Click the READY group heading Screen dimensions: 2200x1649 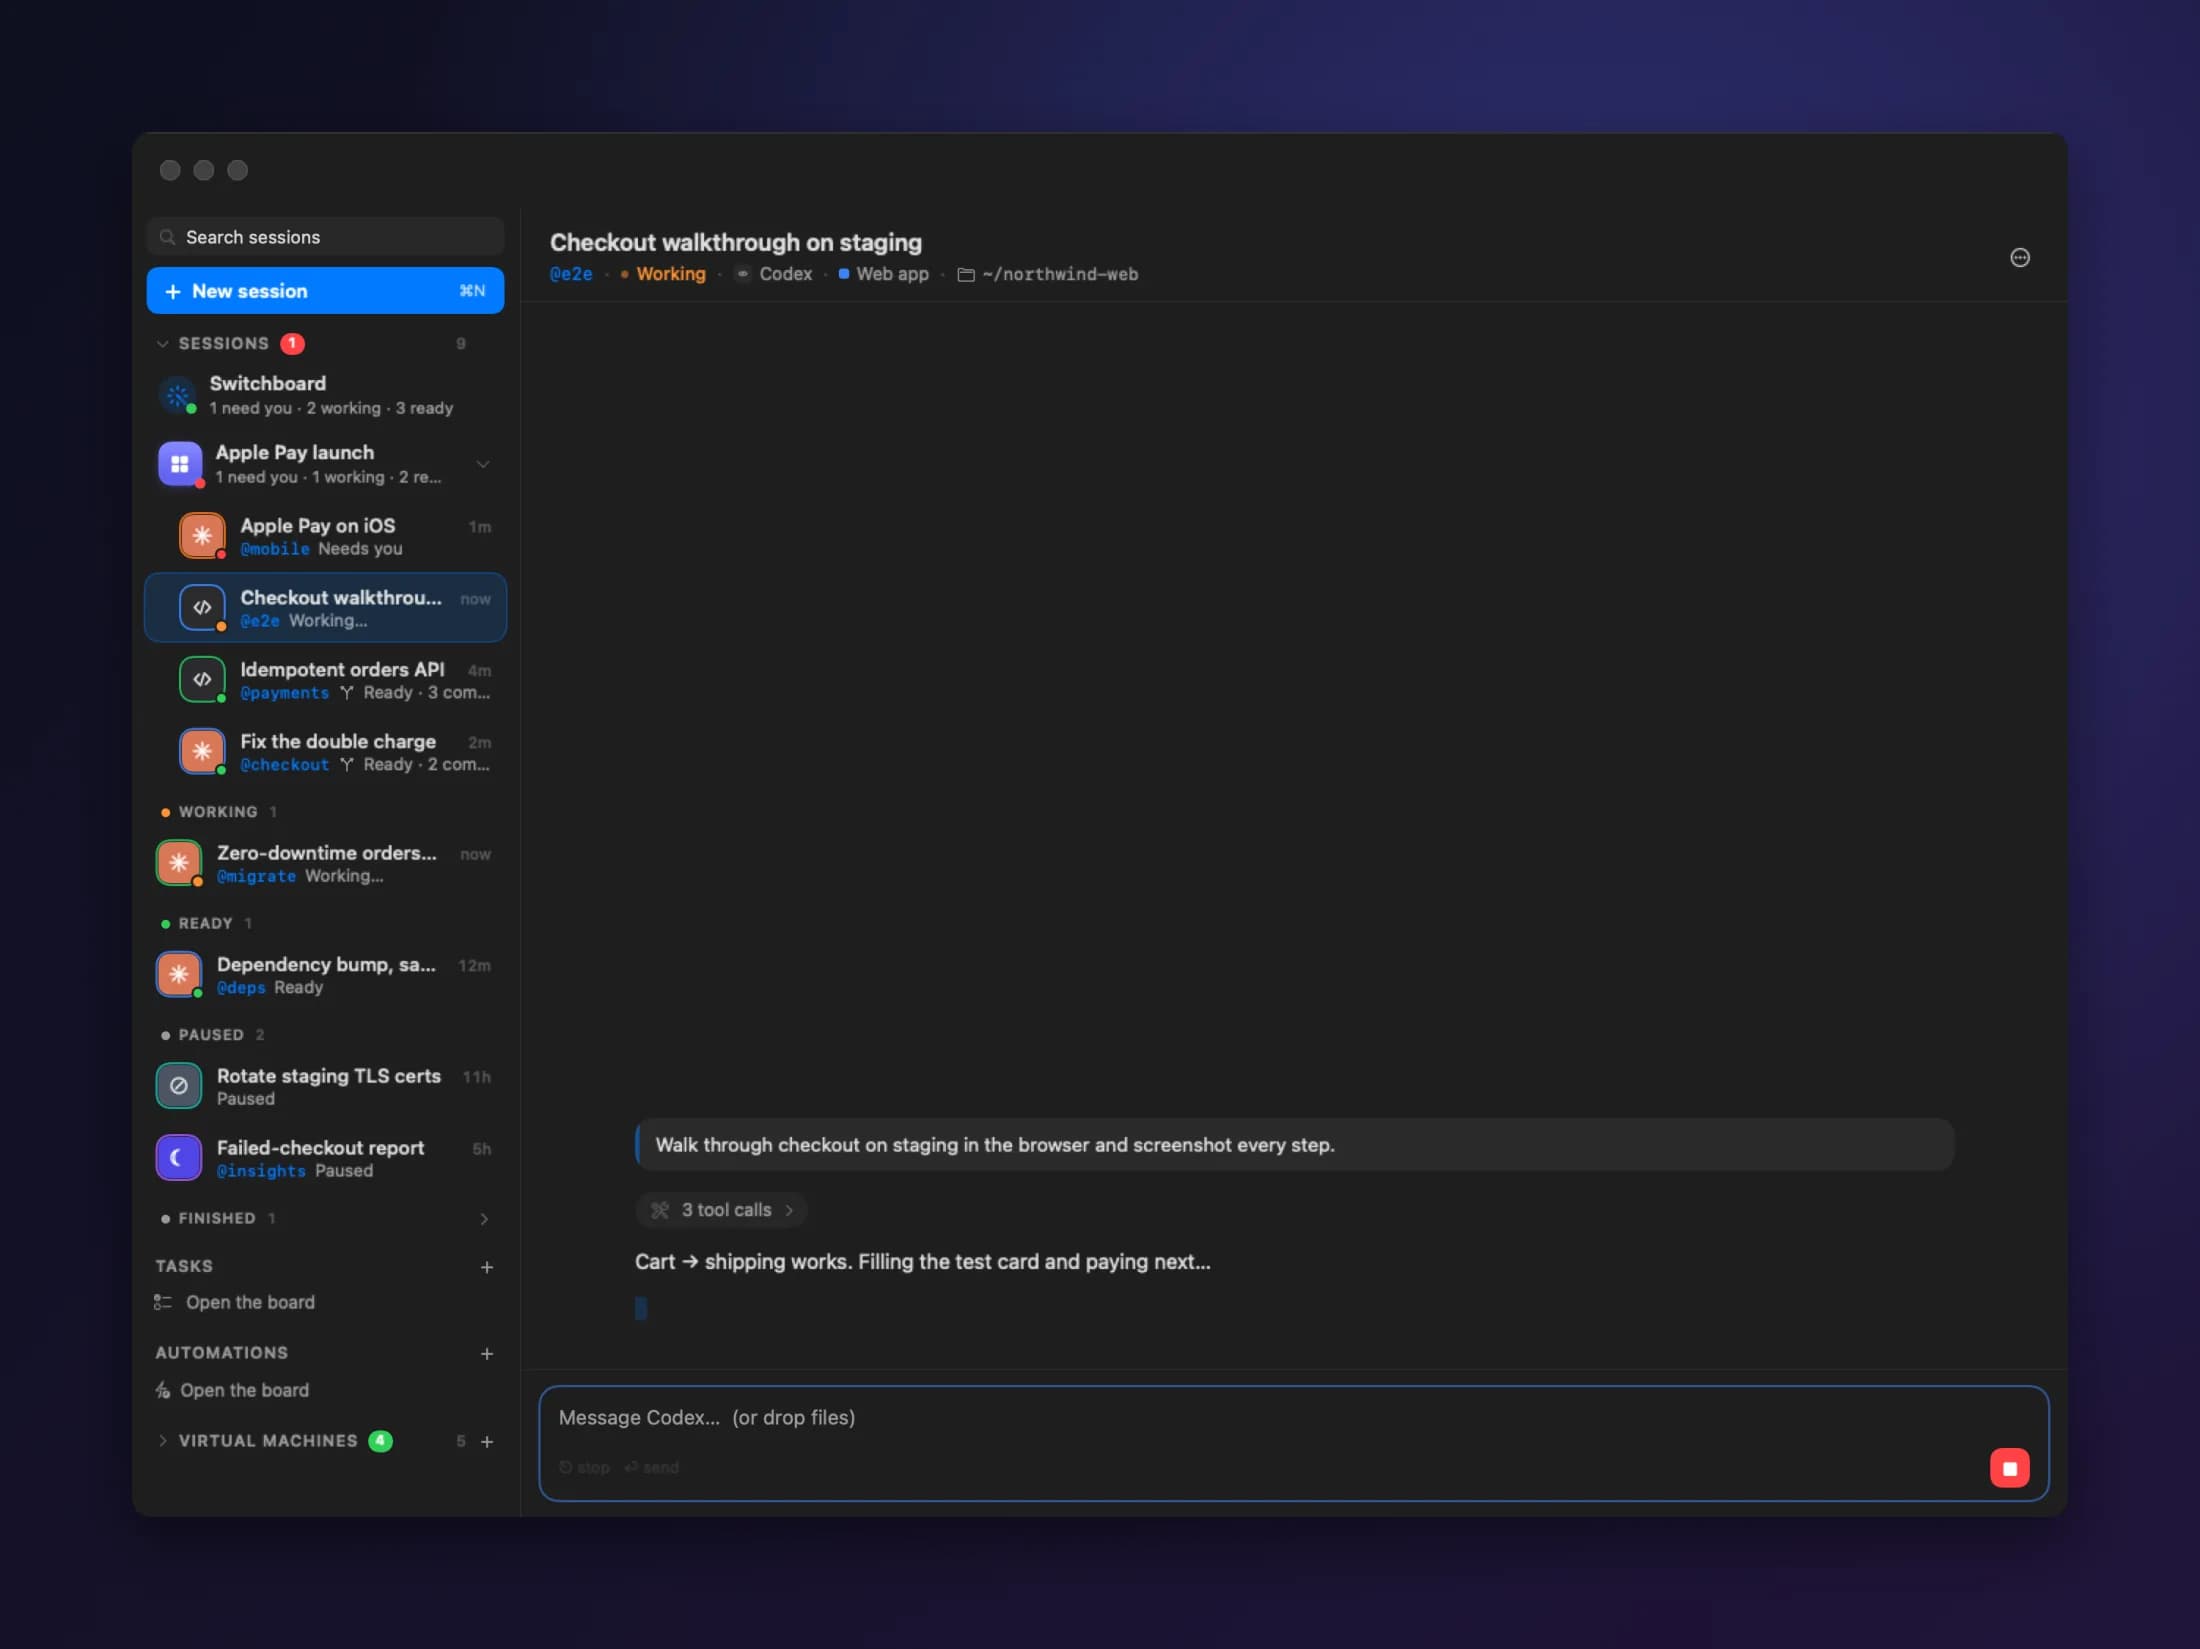(205, 924)
